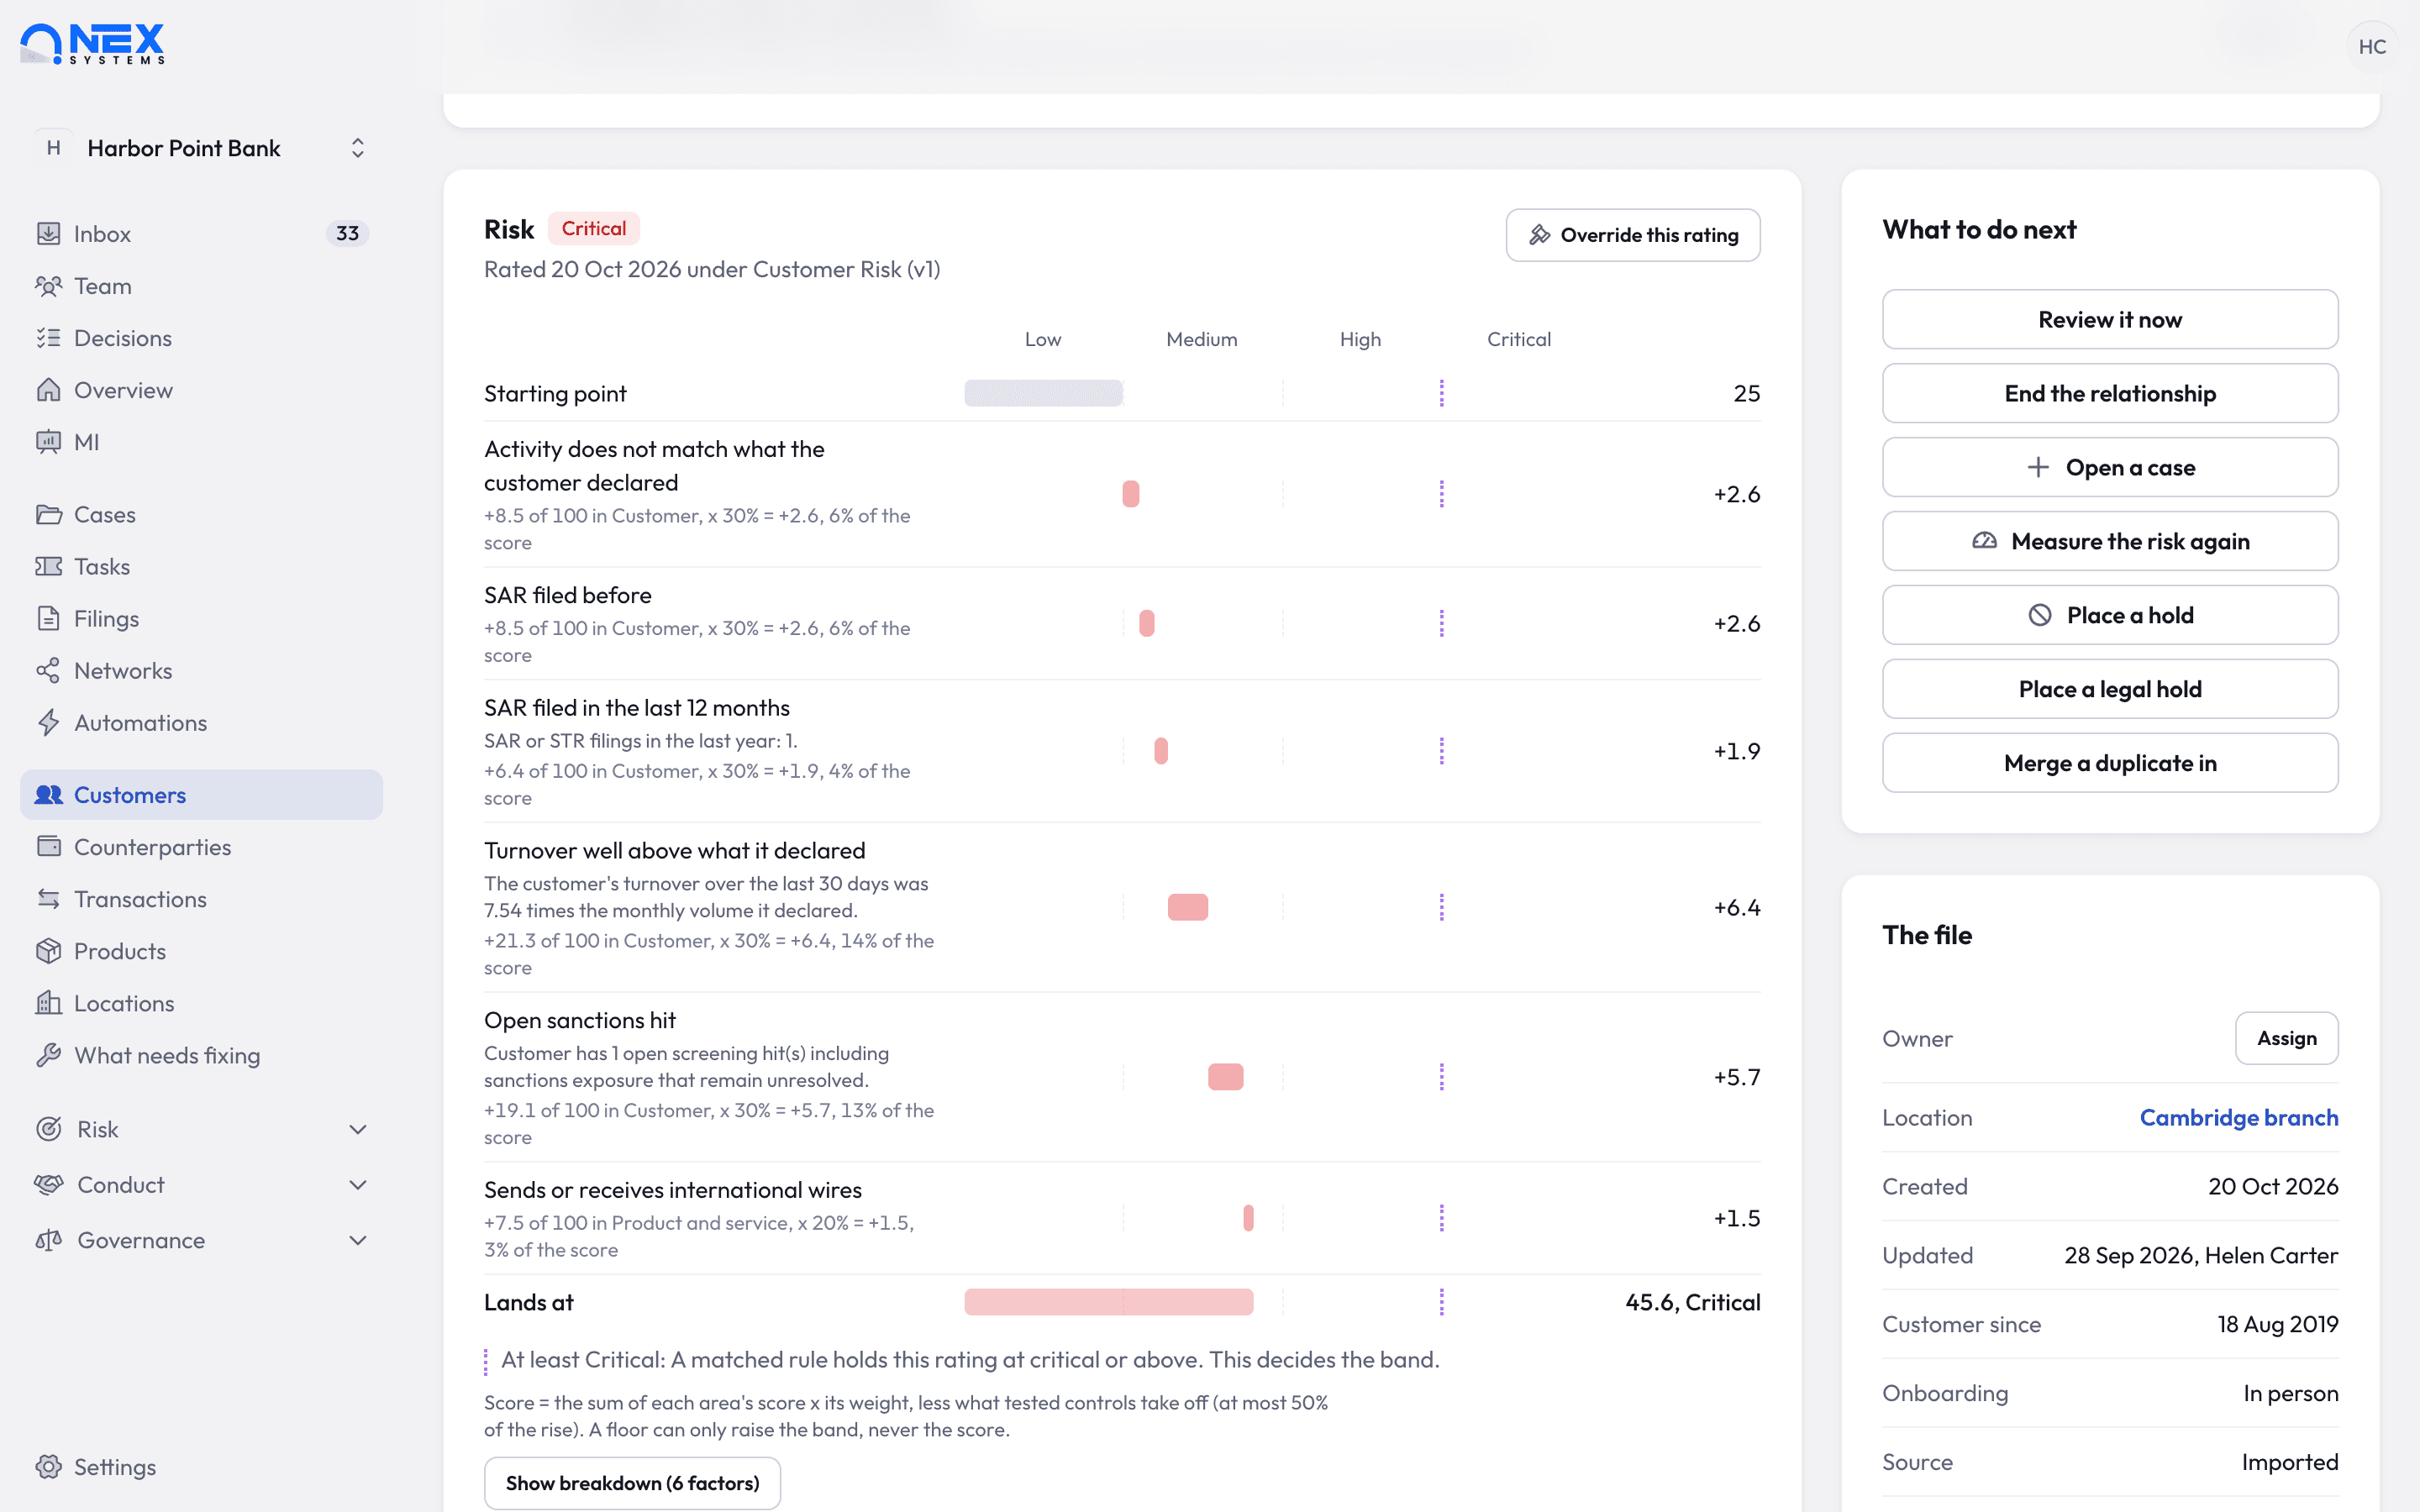Image resolution: width=2420 pixels, height=1512 pixels.
Task: Open the Cambridge branch link
Action: tap(2238, 1117)
